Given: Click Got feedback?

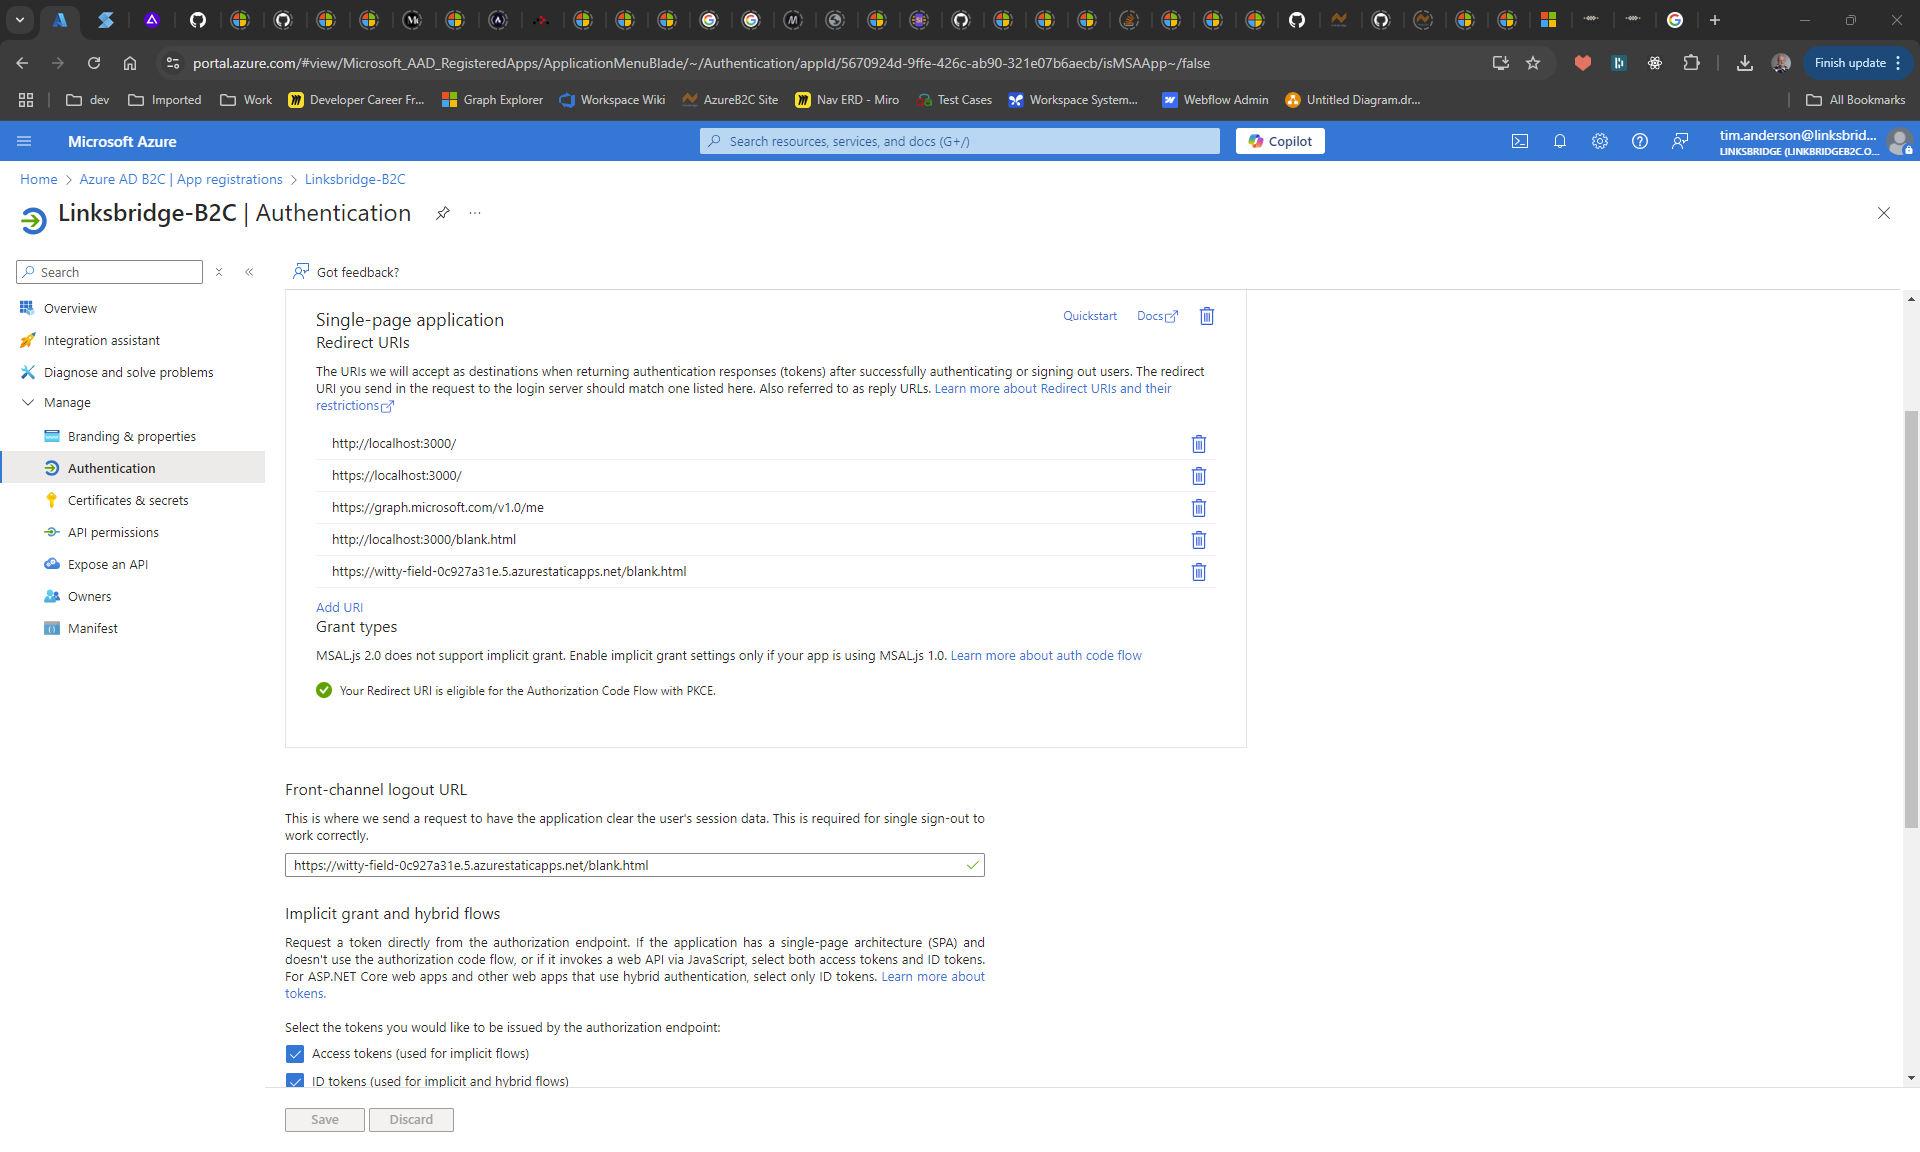Looking at the screenshot, I should [x=346, y=272].
